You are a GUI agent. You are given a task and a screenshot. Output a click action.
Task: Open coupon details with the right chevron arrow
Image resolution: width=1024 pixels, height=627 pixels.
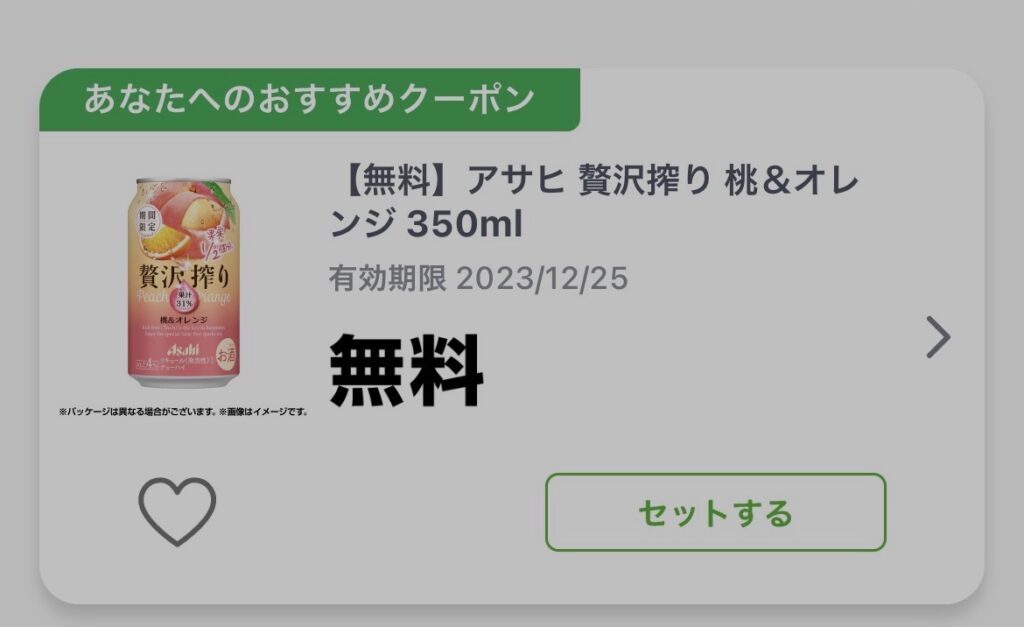938,337
